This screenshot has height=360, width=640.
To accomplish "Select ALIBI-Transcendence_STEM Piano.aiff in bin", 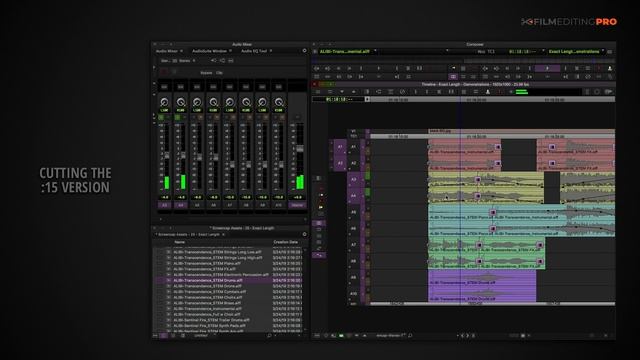I will pos(207,263).
